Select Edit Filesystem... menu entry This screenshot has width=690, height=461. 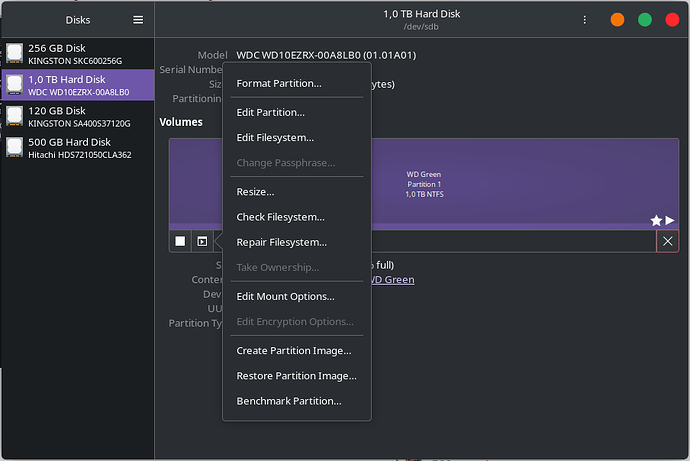[275, 137]
